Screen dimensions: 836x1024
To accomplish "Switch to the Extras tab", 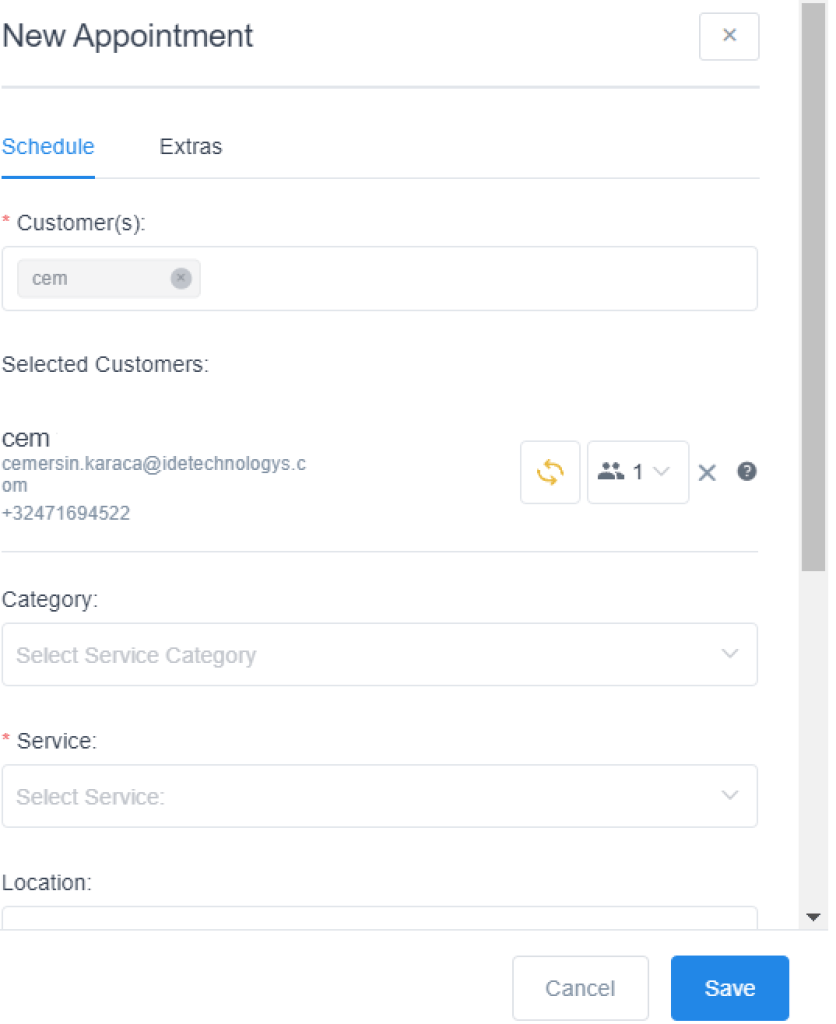I will point(191,147).
